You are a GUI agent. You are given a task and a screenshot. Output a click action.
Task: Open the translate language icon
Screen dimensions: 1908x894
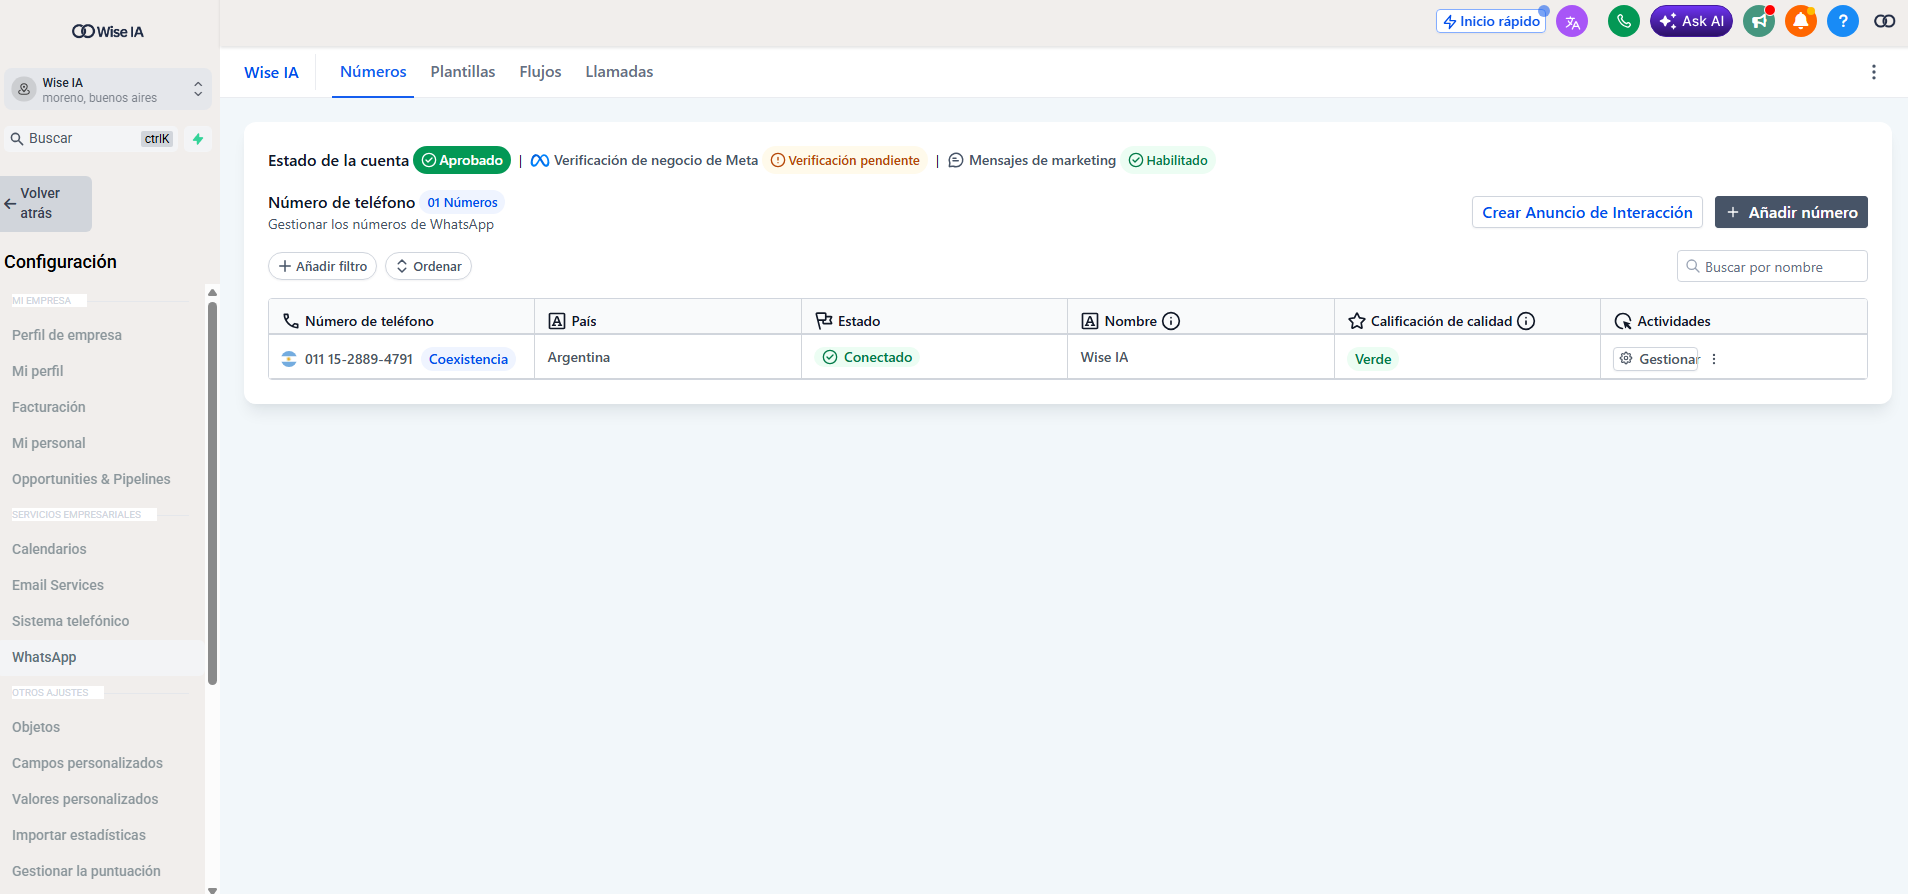click(1572, 21)
